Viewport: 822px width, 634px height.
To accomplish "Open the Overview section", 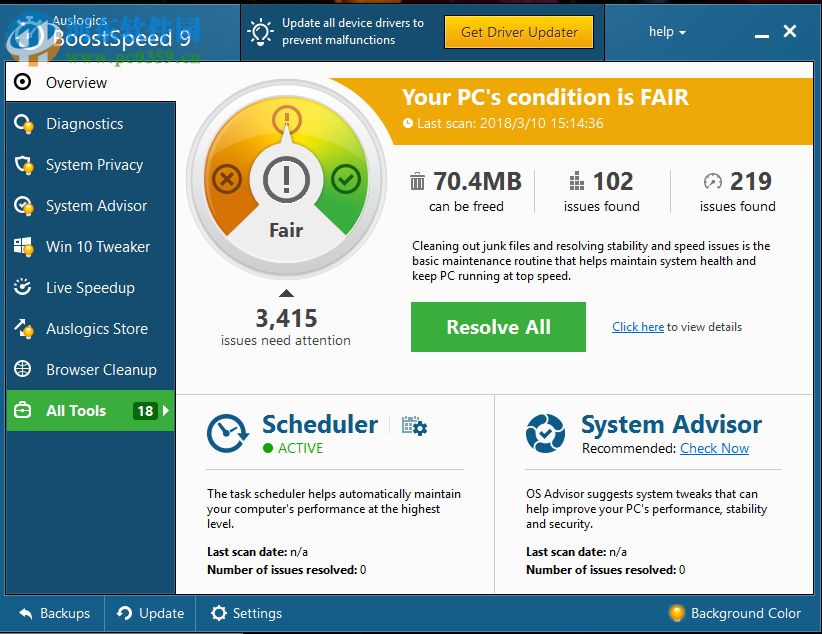I will [91, 82].
